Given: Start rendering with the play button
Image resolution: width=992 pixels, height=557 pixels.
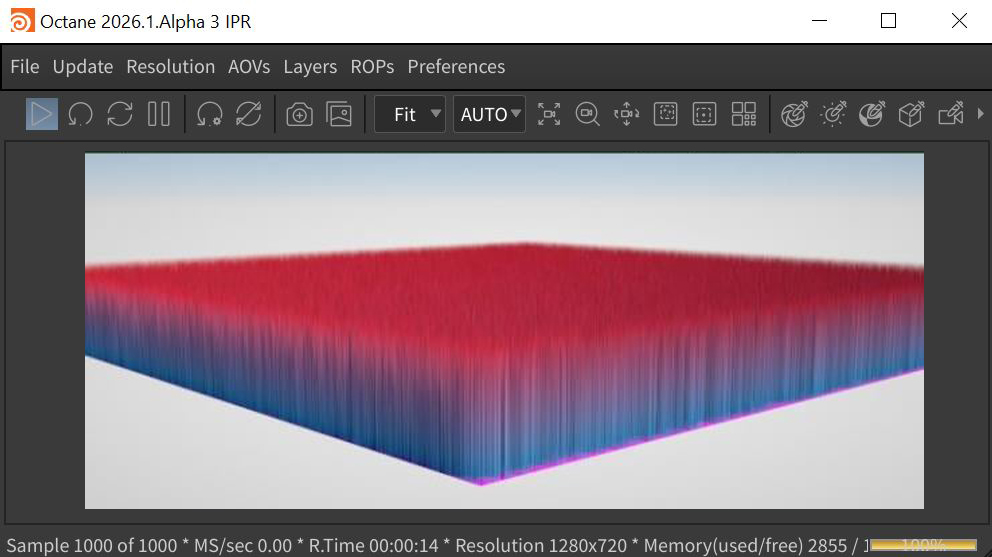Looking at the screenshot, I should point(41,114).
